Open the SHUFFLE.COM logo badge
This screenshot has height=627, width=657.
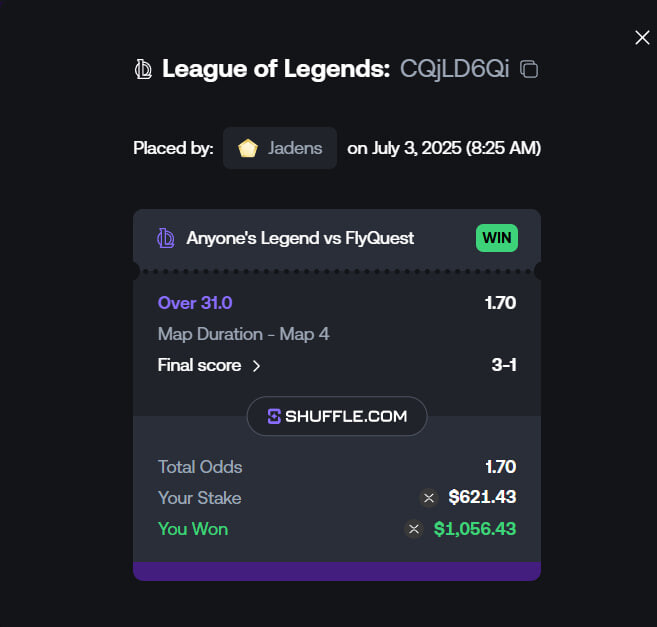click(337, 416)
